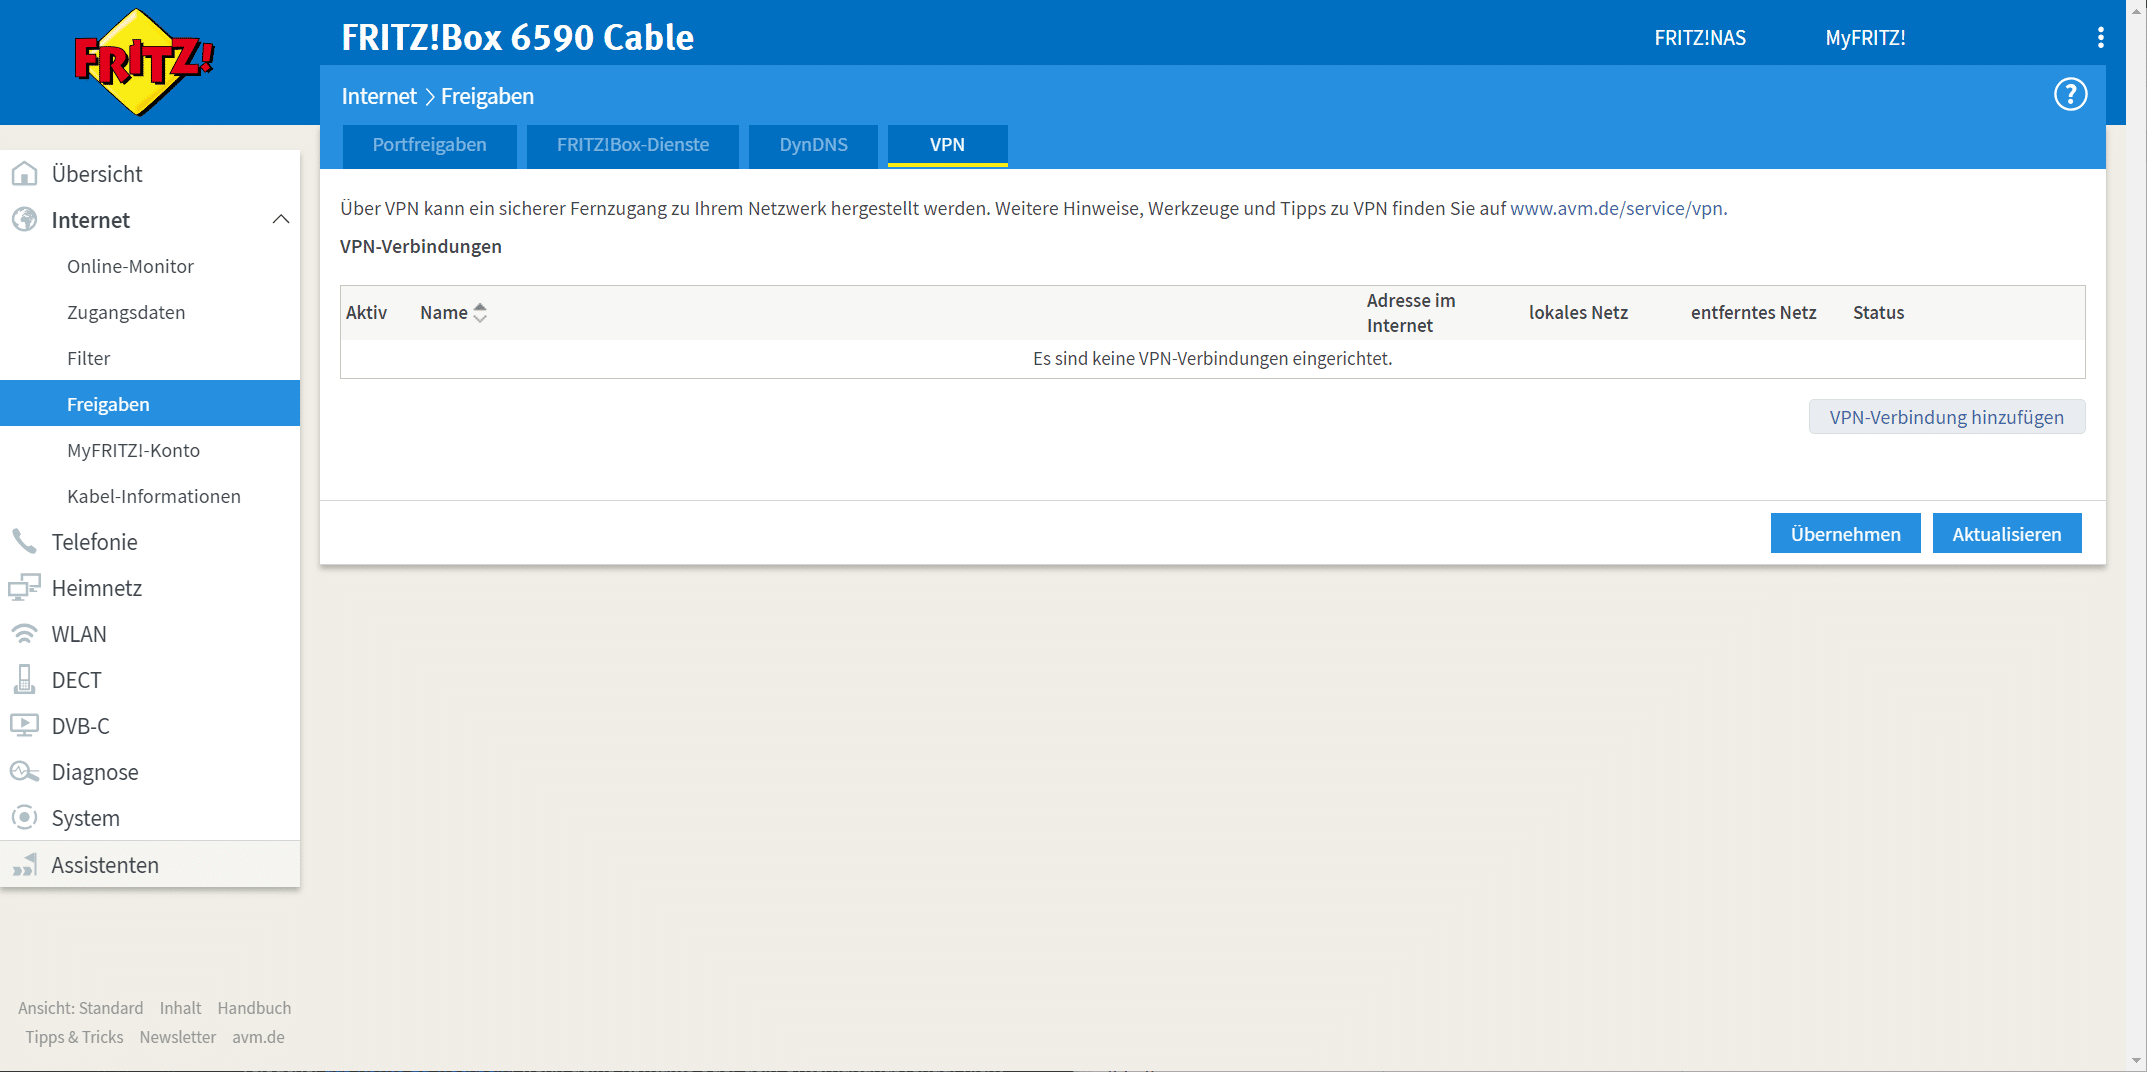Click the Diagnose icon in sidebar
Image resolution: width=2147 pixels, height=1072 pixels.
(x=24, y=772)
